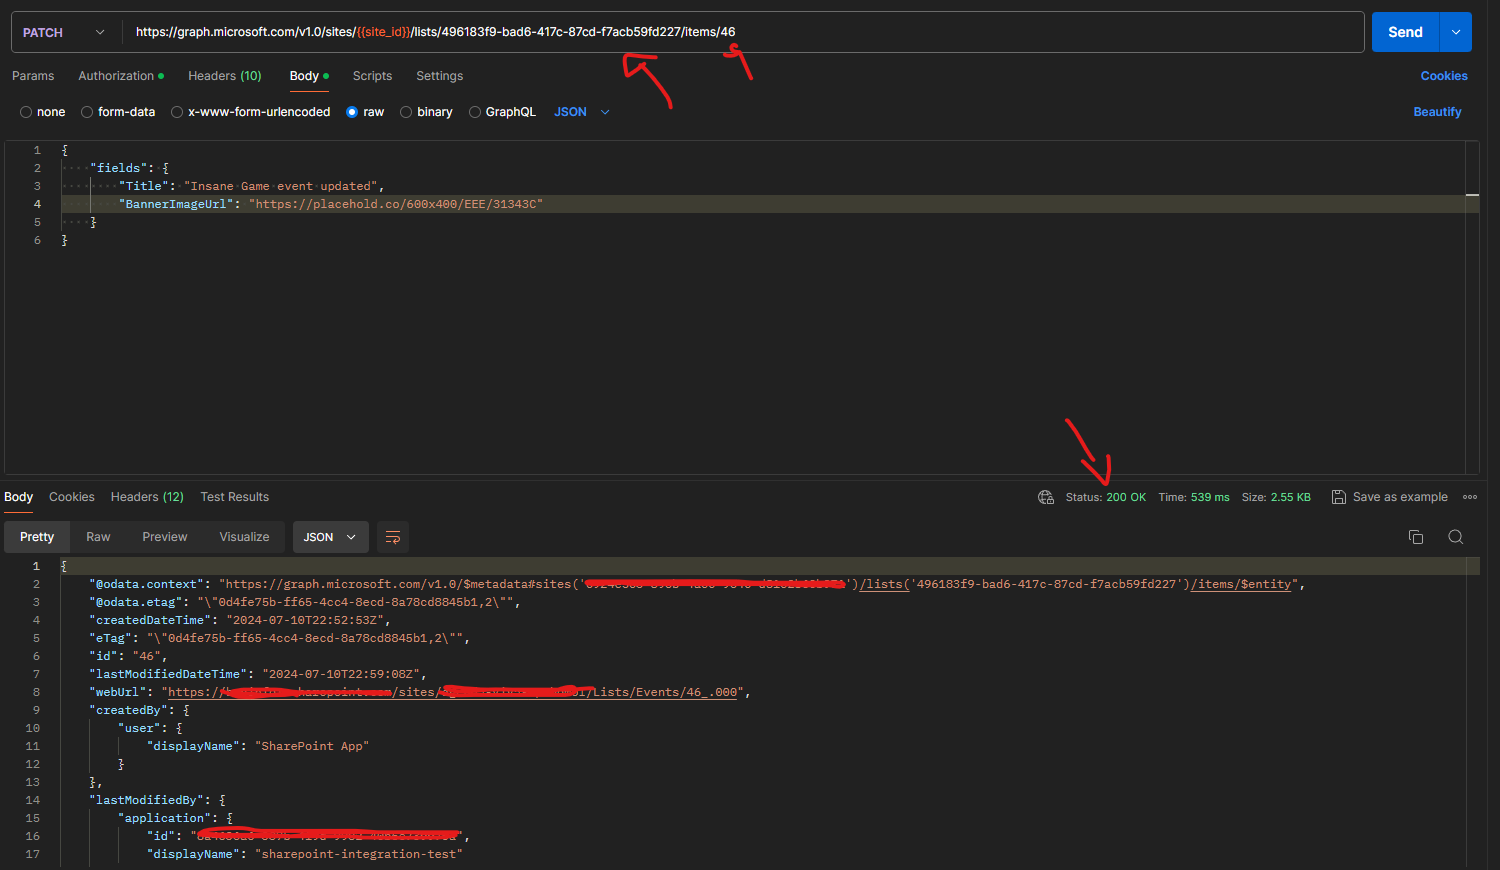Click the "sharepoint-integration-test" displayName value
Screen dimensions: 1500x870
(359, 854)
